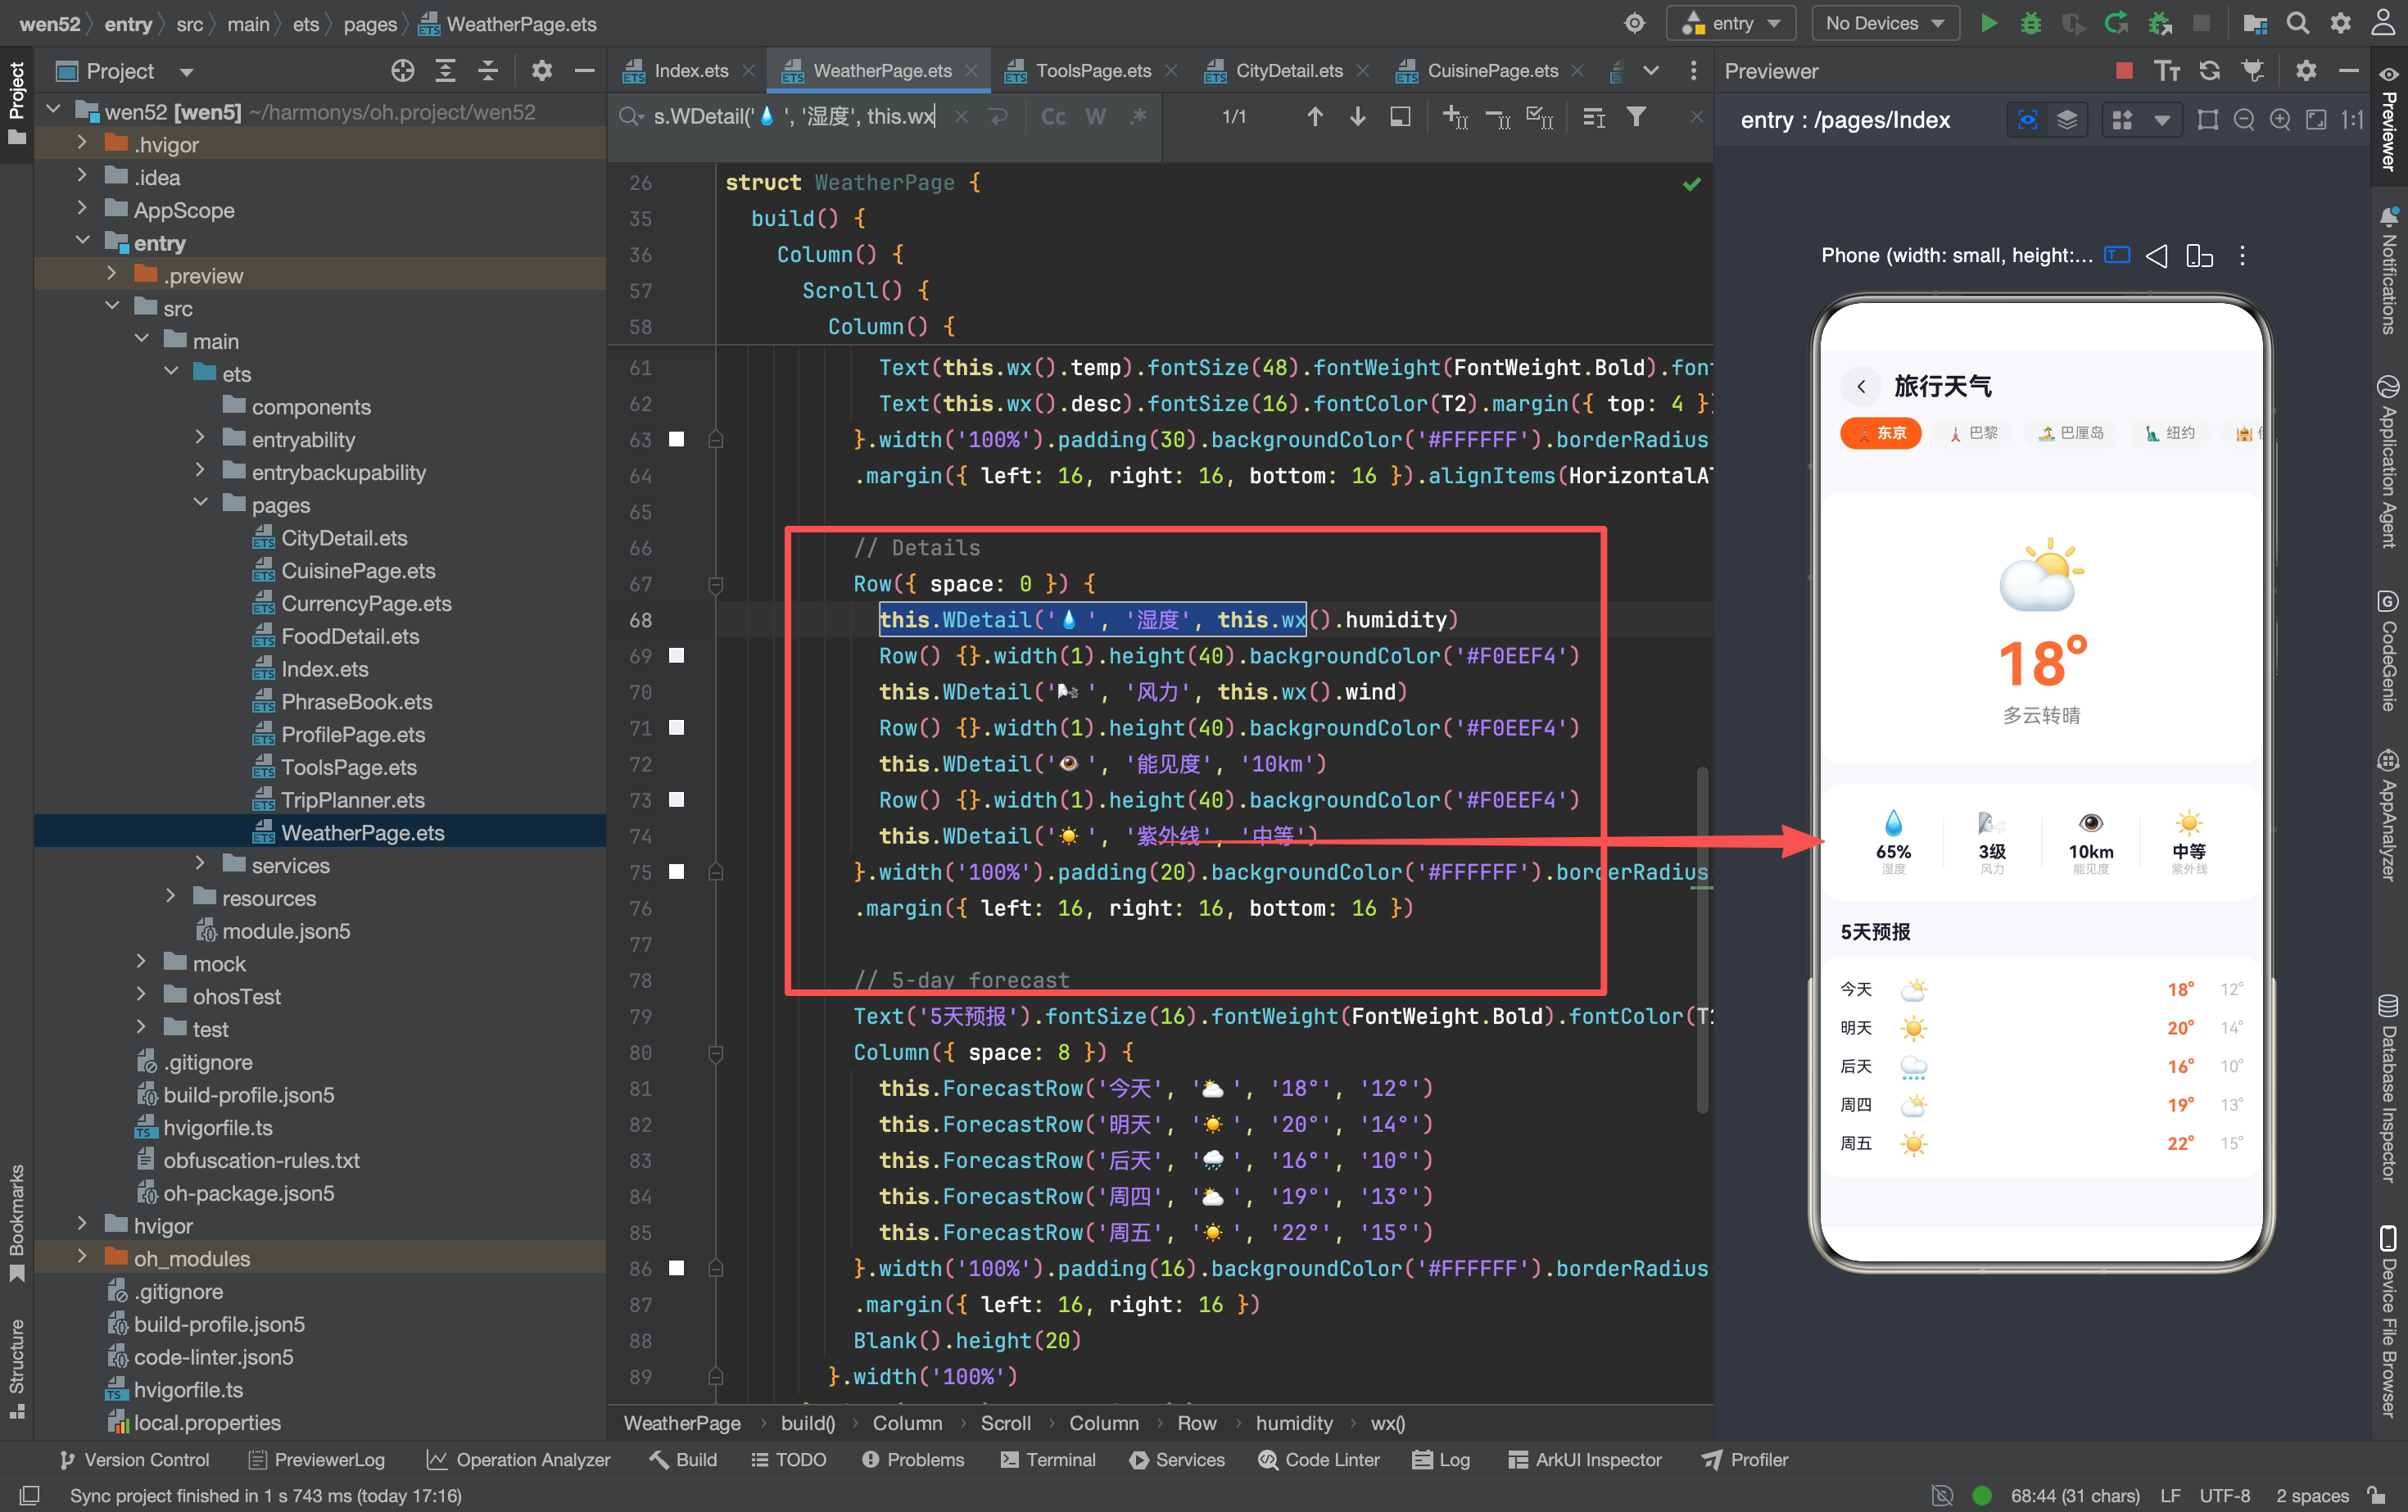Toggle match case Cc in search bar
The height and width of the screenshot is (1512, 2408).
[x=1053, y=117]
